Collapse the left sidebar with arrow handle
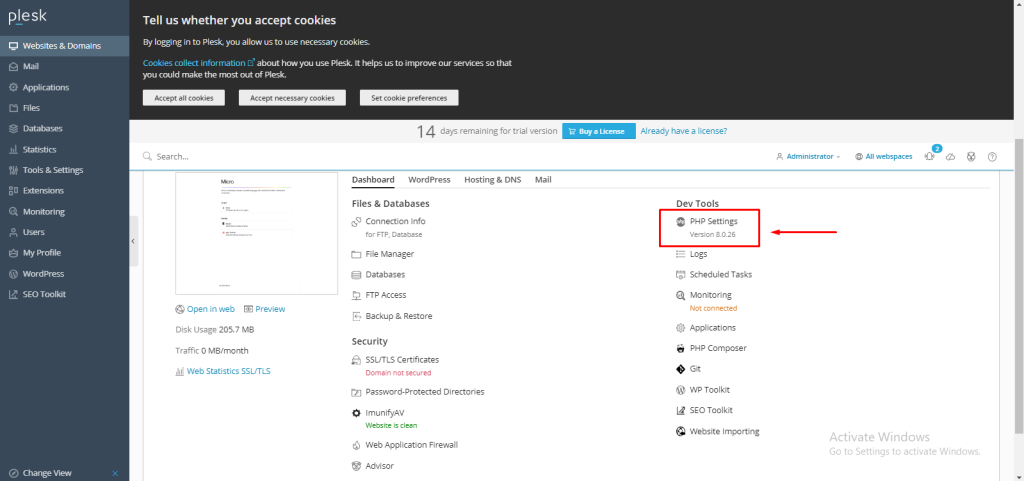This screenshot has width=1024, height=481. tap(133, 241)
